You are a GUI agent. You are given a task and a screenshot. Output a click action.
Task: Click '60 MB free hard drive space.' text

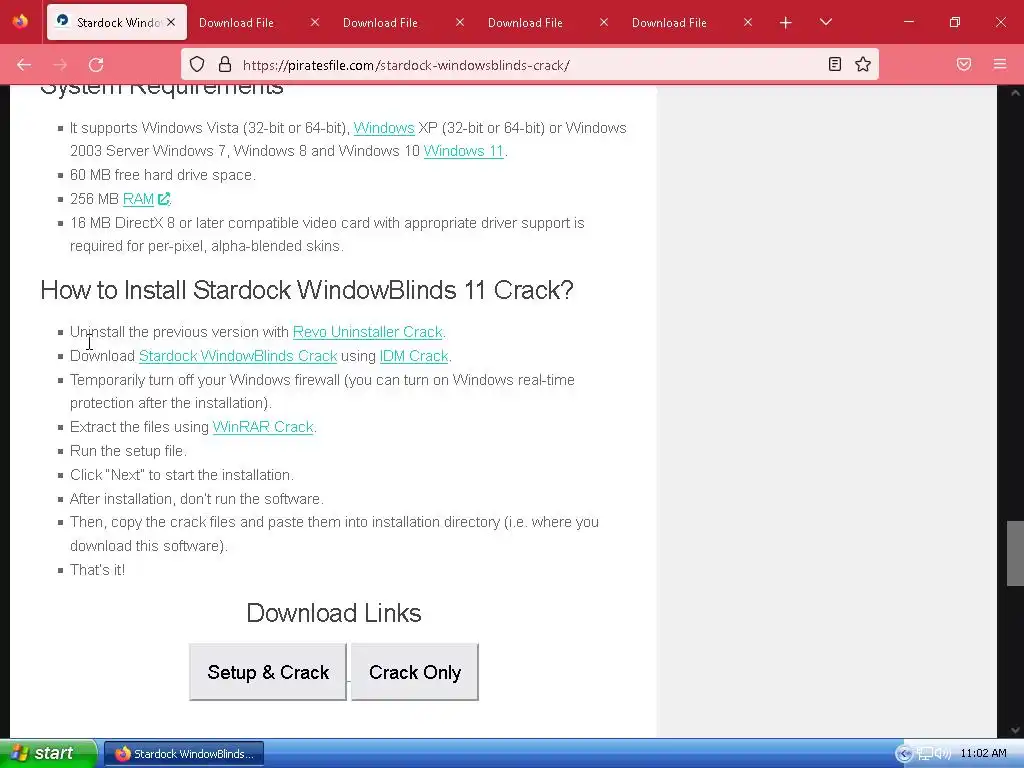[163, 175]
